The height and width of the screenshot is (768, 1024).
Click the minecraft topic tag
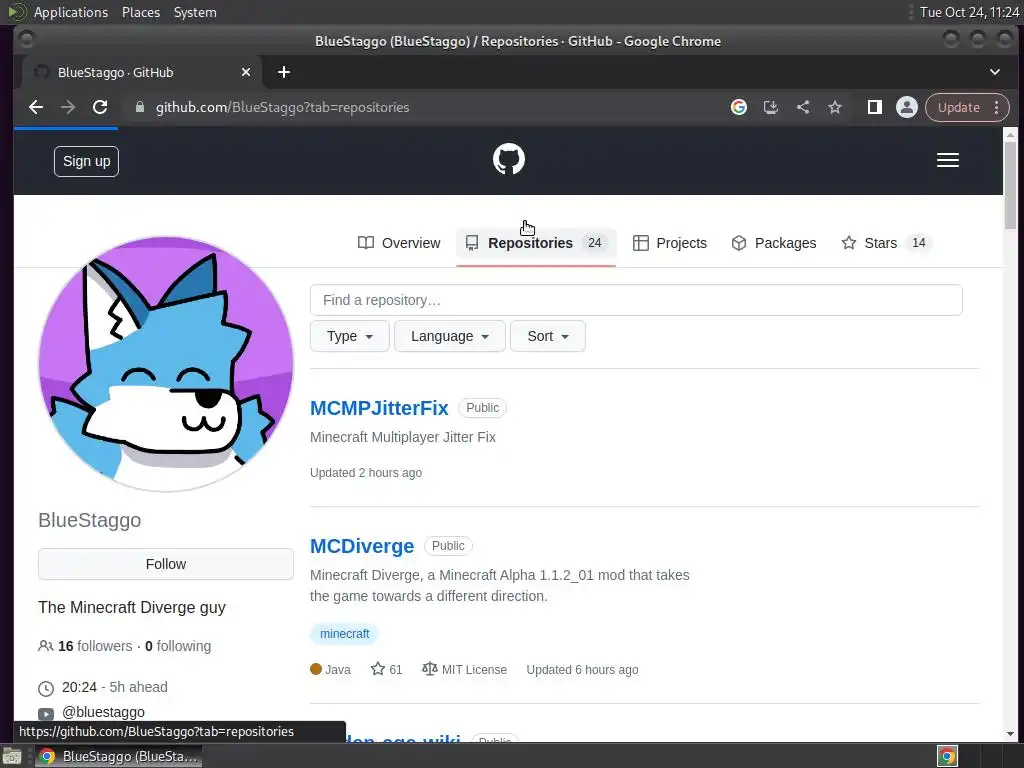click(344, 633)
